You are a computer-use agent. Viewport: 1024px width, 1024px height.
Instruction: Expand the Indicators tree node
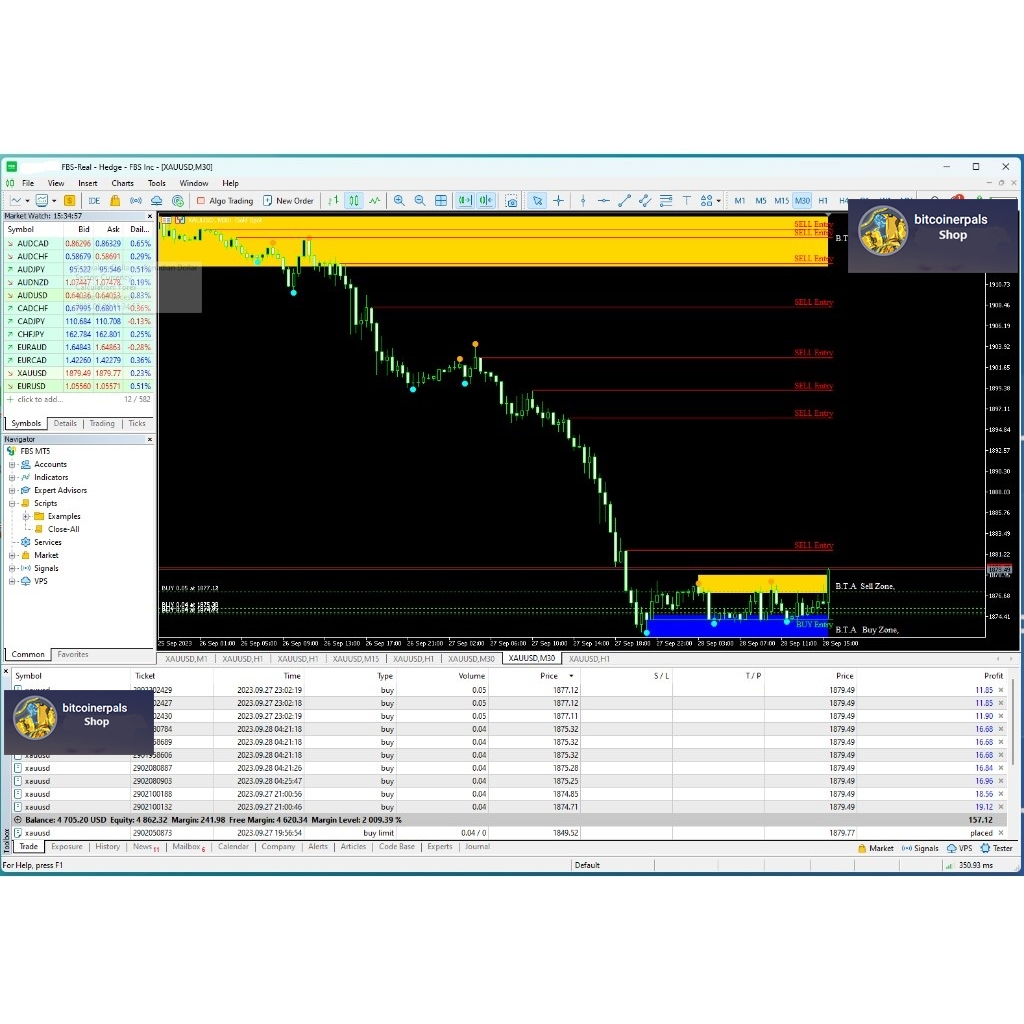coord(13,478)
